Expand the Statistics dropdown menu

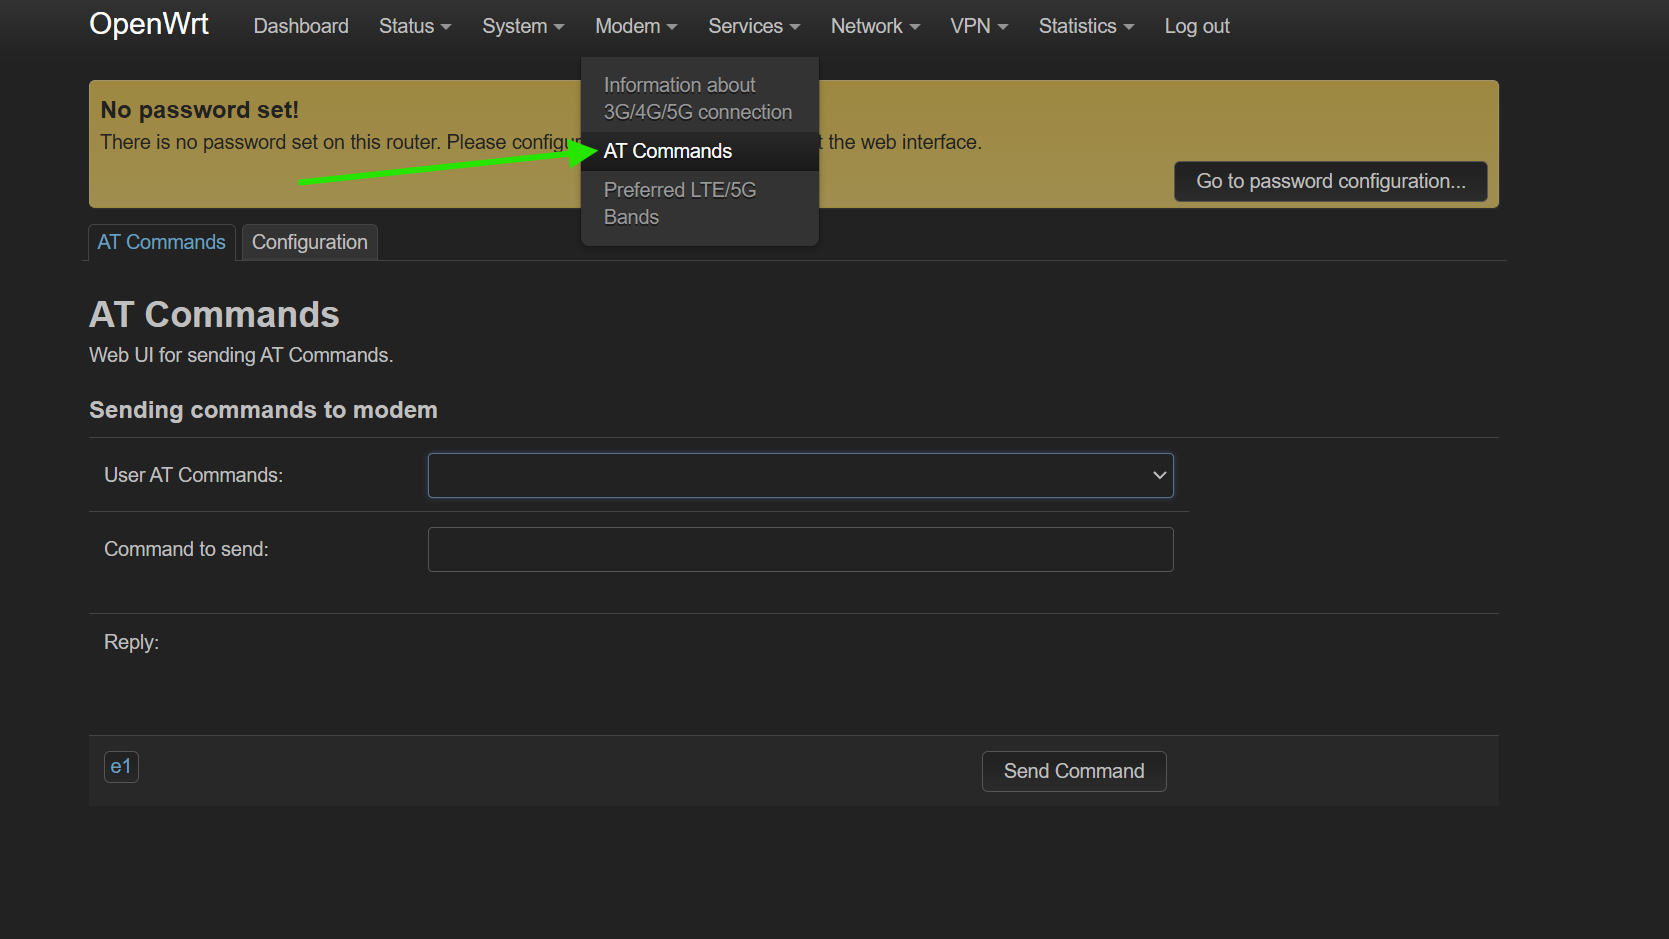(1086, 26)
